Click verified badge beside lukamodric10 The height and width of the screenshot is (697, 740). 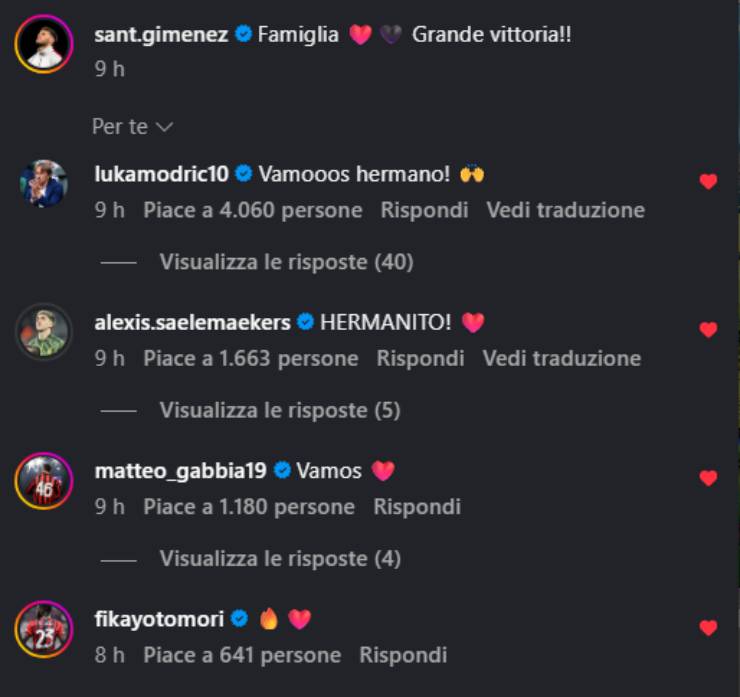tap(244, 174)
